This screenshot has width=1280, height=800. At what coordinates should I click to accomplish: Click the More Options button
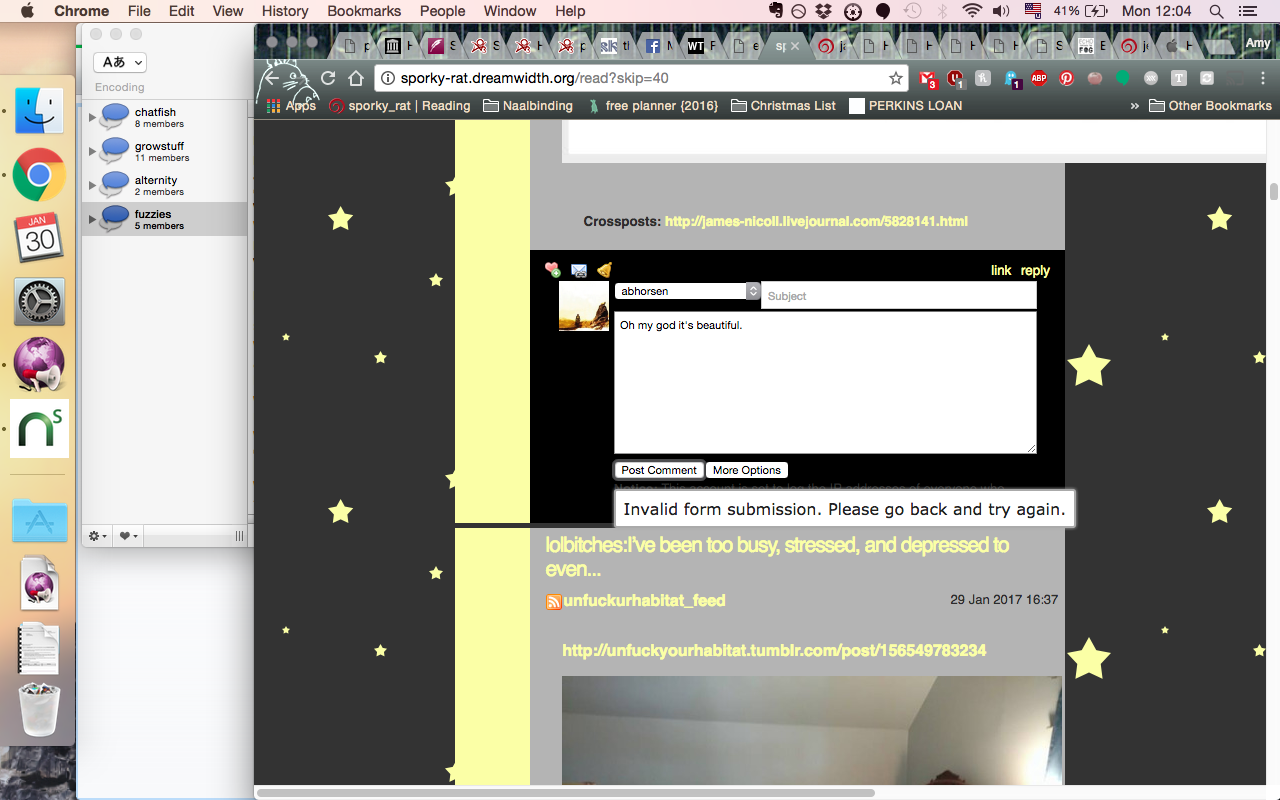tap(747, 470)
